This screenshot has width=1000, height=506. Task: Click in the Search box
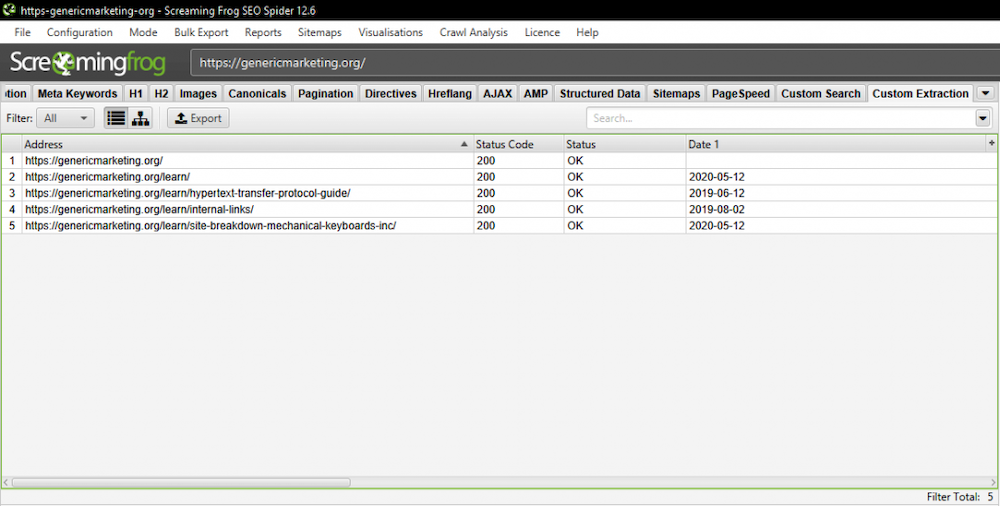click(781, 118)
